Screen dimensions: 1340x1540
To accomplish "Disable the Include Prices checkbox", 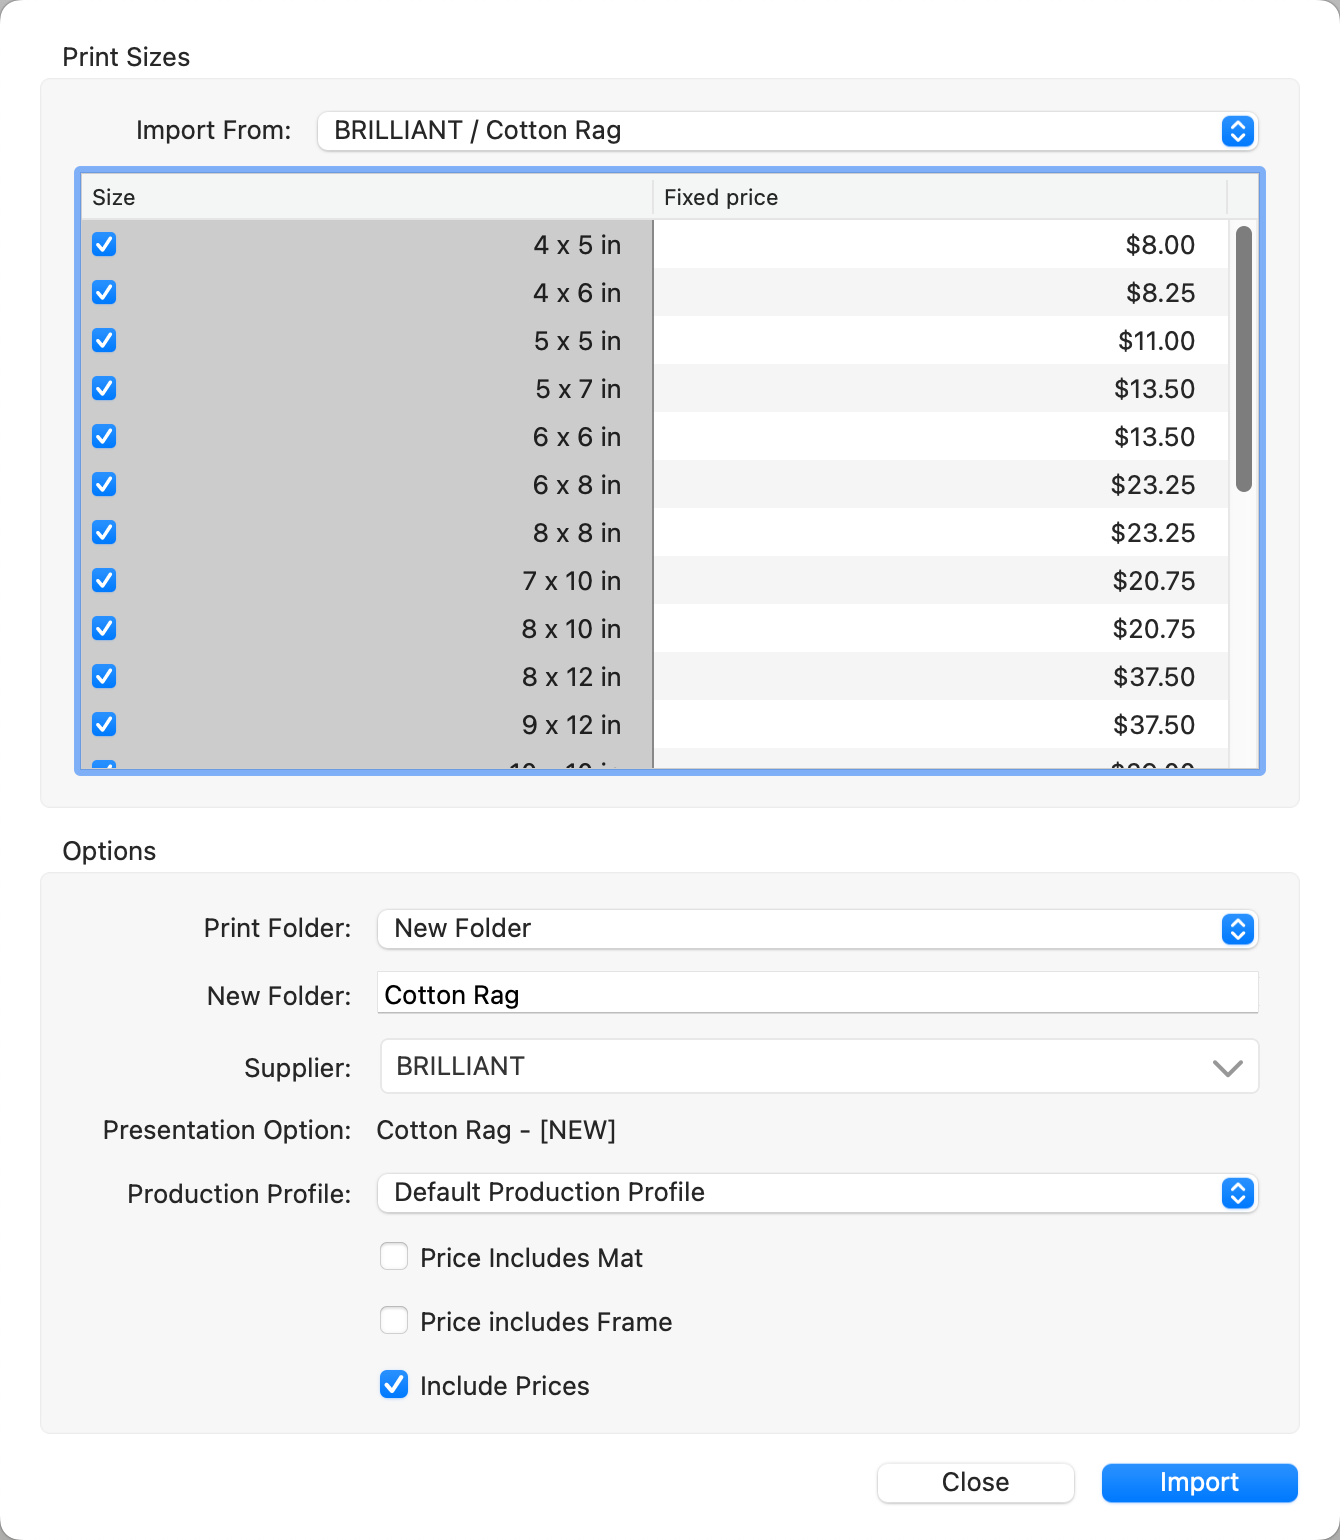I will click(x=394, y=1385).
